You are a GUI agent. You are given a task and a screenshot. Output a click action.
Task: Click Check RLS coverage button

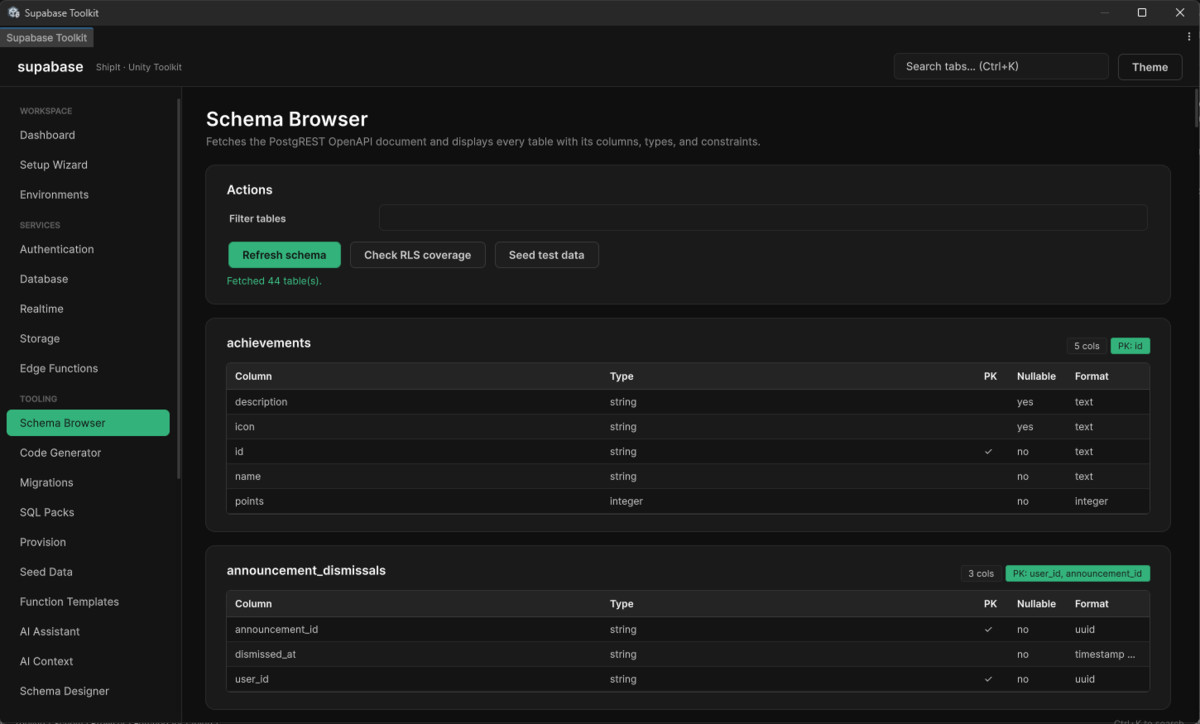point(417,255)
